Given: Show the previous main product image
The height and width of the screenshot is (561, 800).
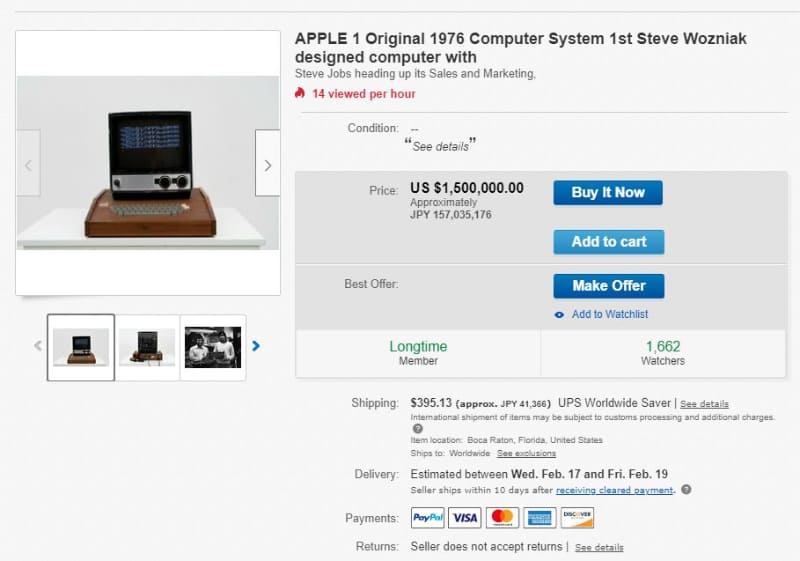Looking at the screenshot, I should coord(29,163).
